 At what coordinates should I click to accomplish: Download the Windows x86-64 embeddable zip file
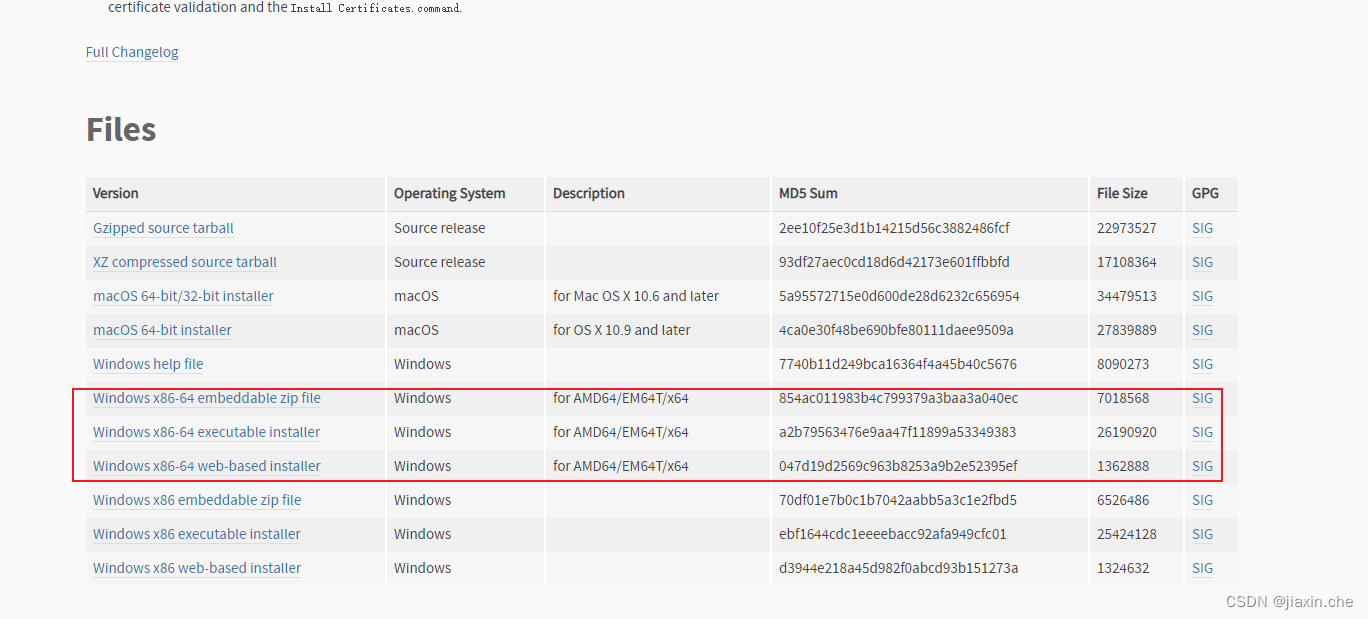click(206, 398)
